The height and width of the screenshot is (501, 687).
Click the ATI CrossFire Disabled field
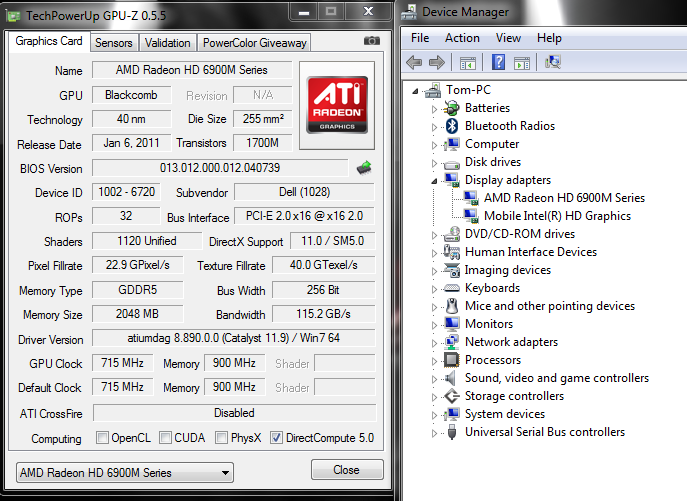point(234,413)
